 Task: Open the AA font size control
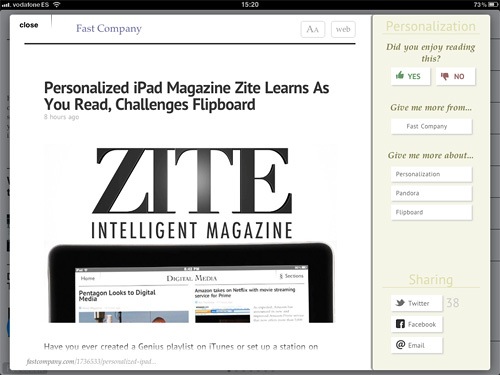pyautogui.click(x=313, y=29)
